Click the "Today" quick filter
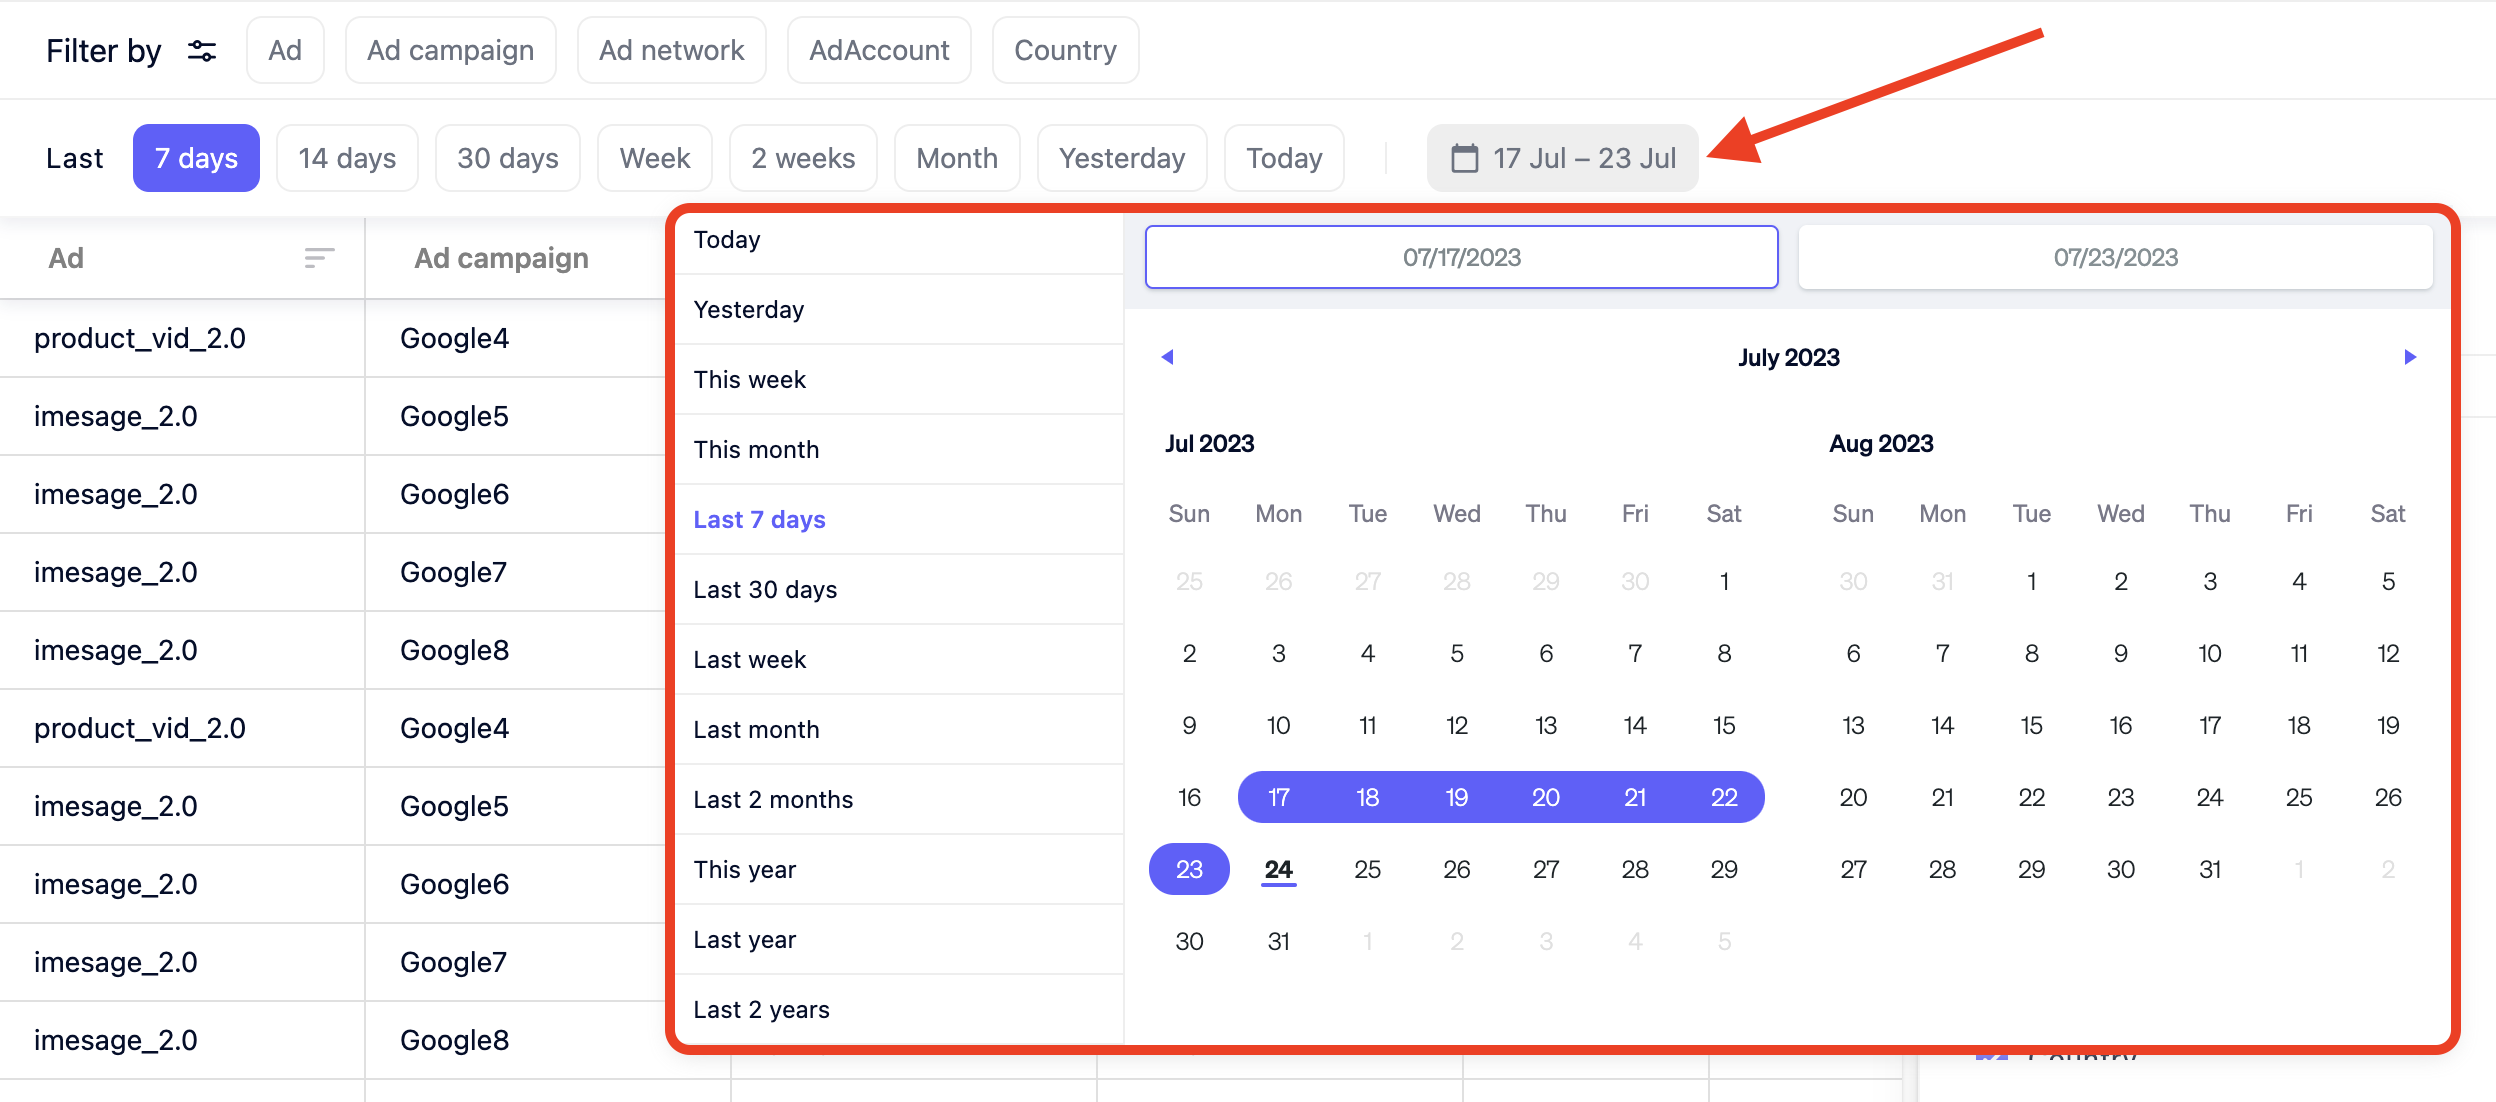The image size is (2496, 1102). [1285, 157]
